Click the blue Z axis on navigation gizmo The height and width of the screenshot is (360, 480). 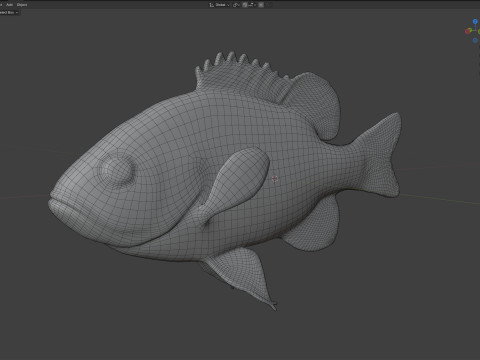point(475,21)
